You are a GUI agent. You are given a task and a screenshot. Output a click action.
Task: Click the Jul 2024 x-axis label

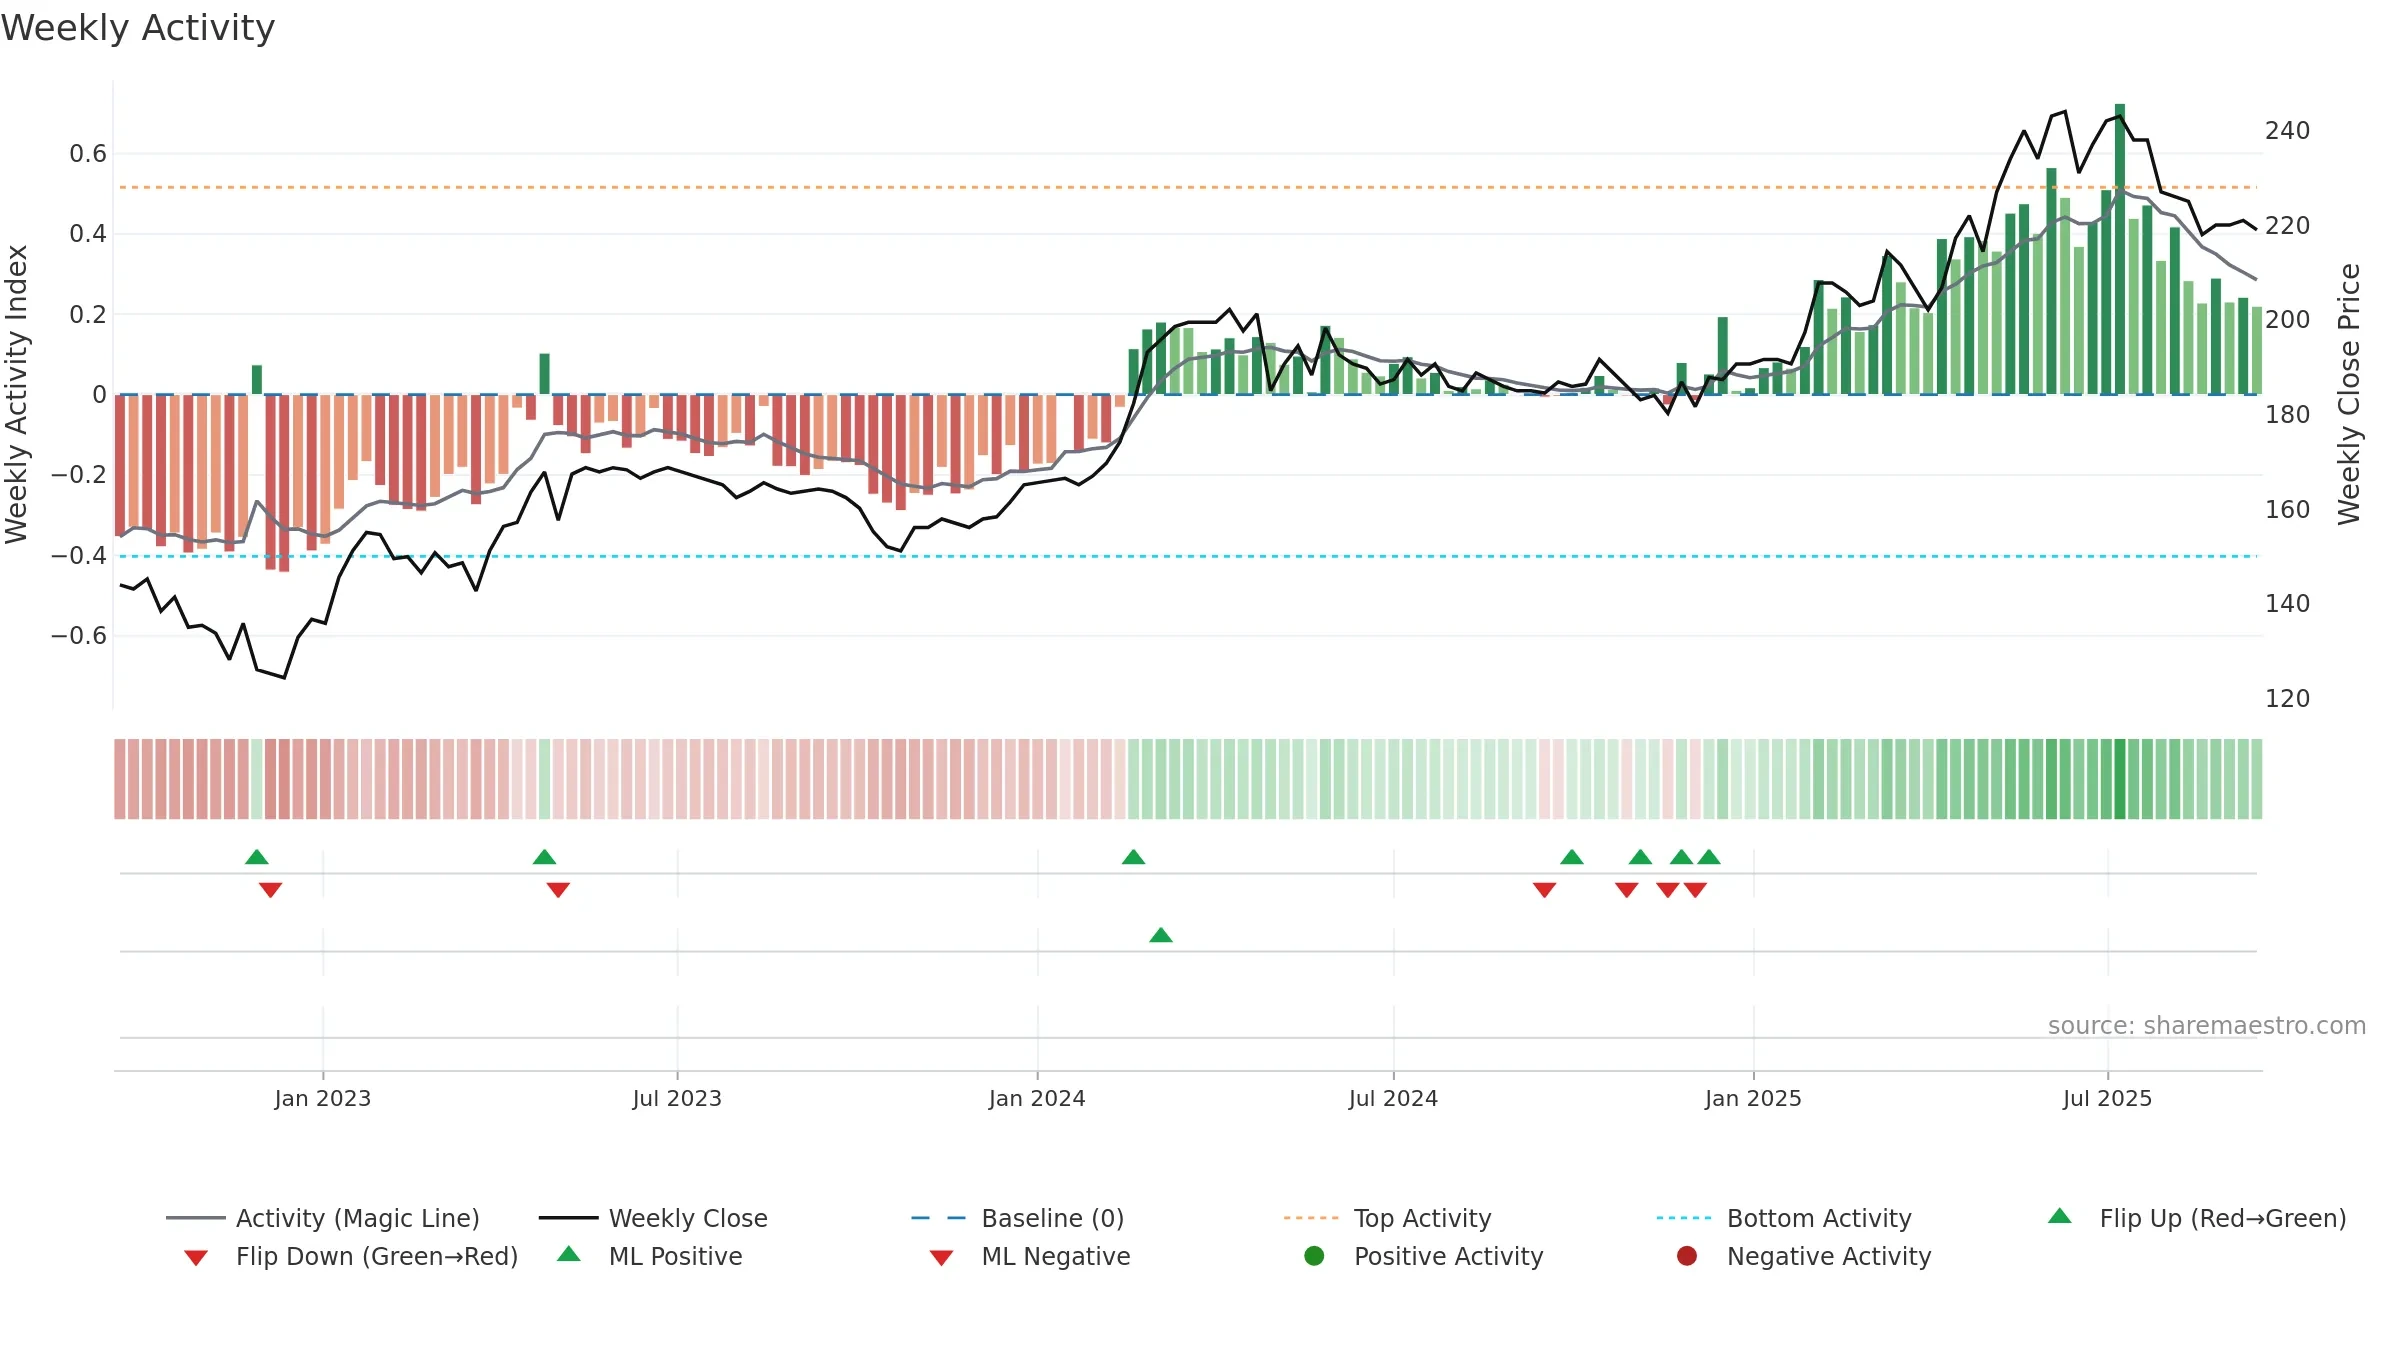click(1393, 1098)
